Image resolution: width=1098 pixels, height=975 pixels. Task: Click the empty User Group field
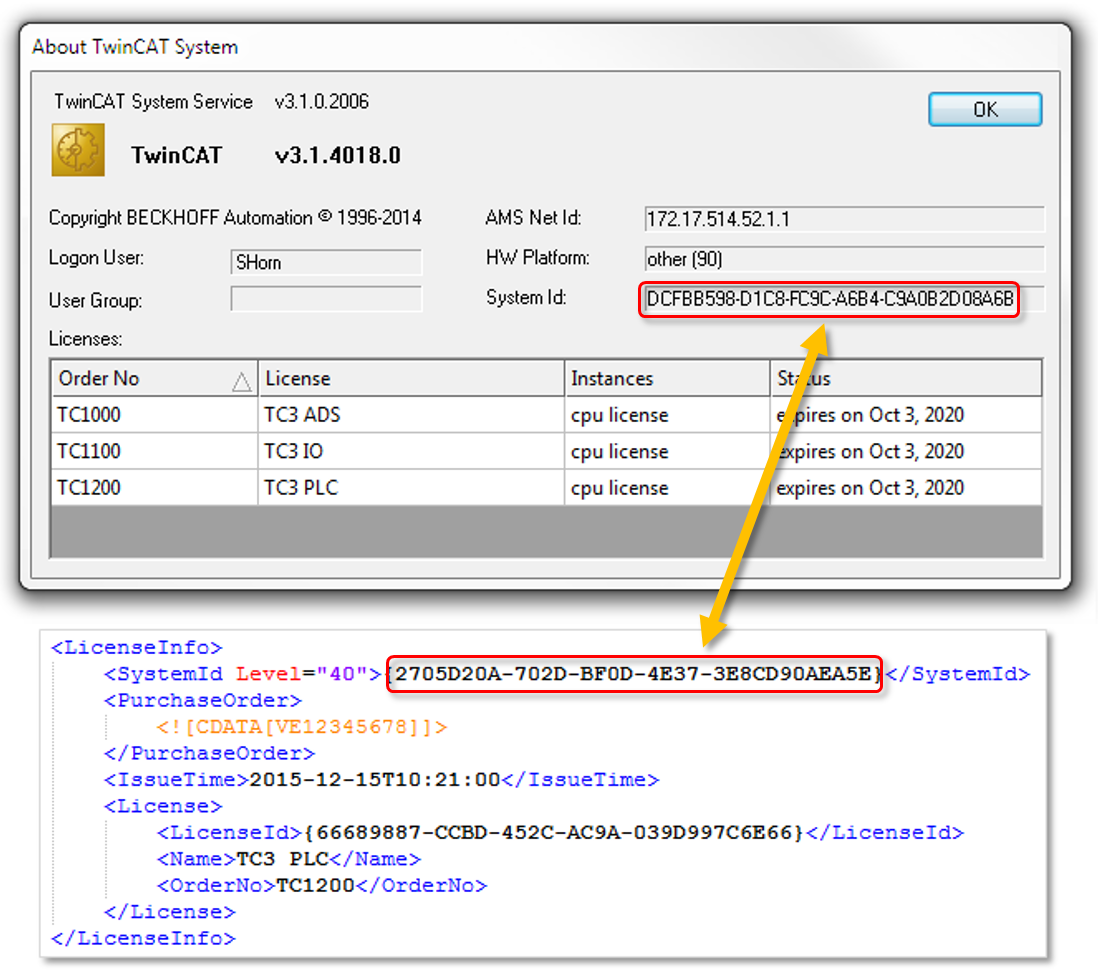pyautogui.click(x=326, y=299)
